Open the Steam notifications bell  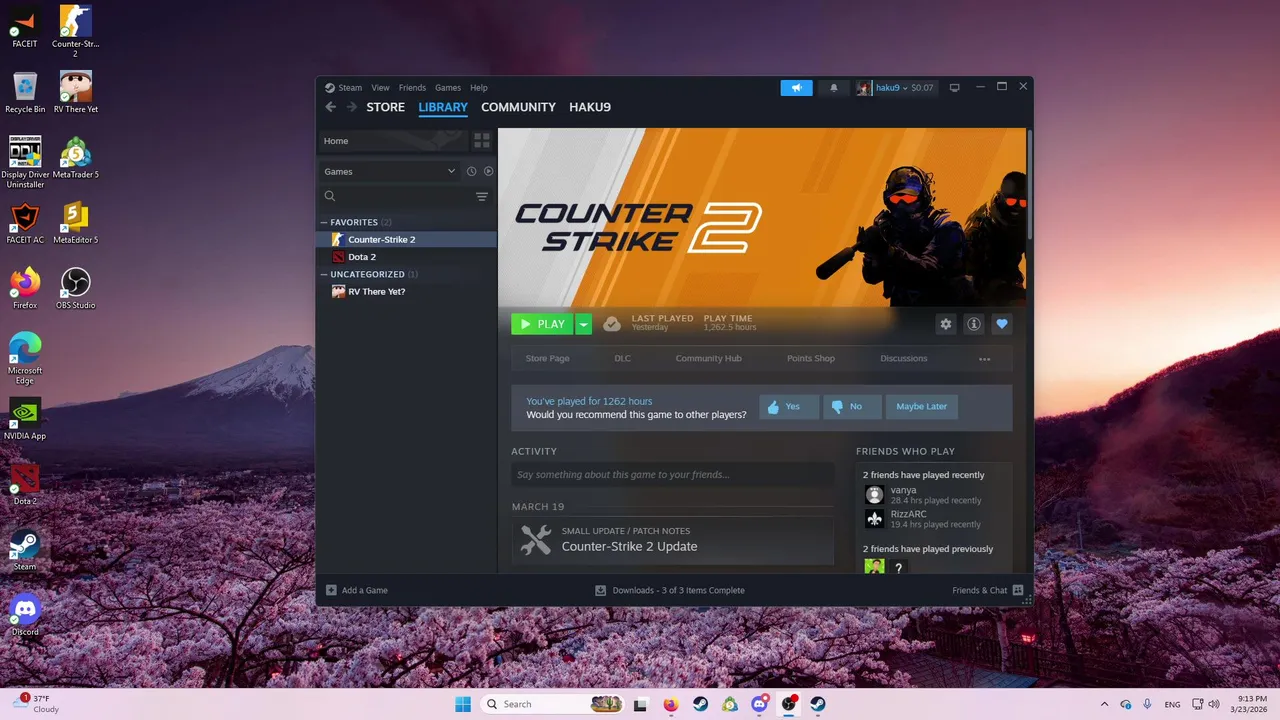click(x=834, y=88)
